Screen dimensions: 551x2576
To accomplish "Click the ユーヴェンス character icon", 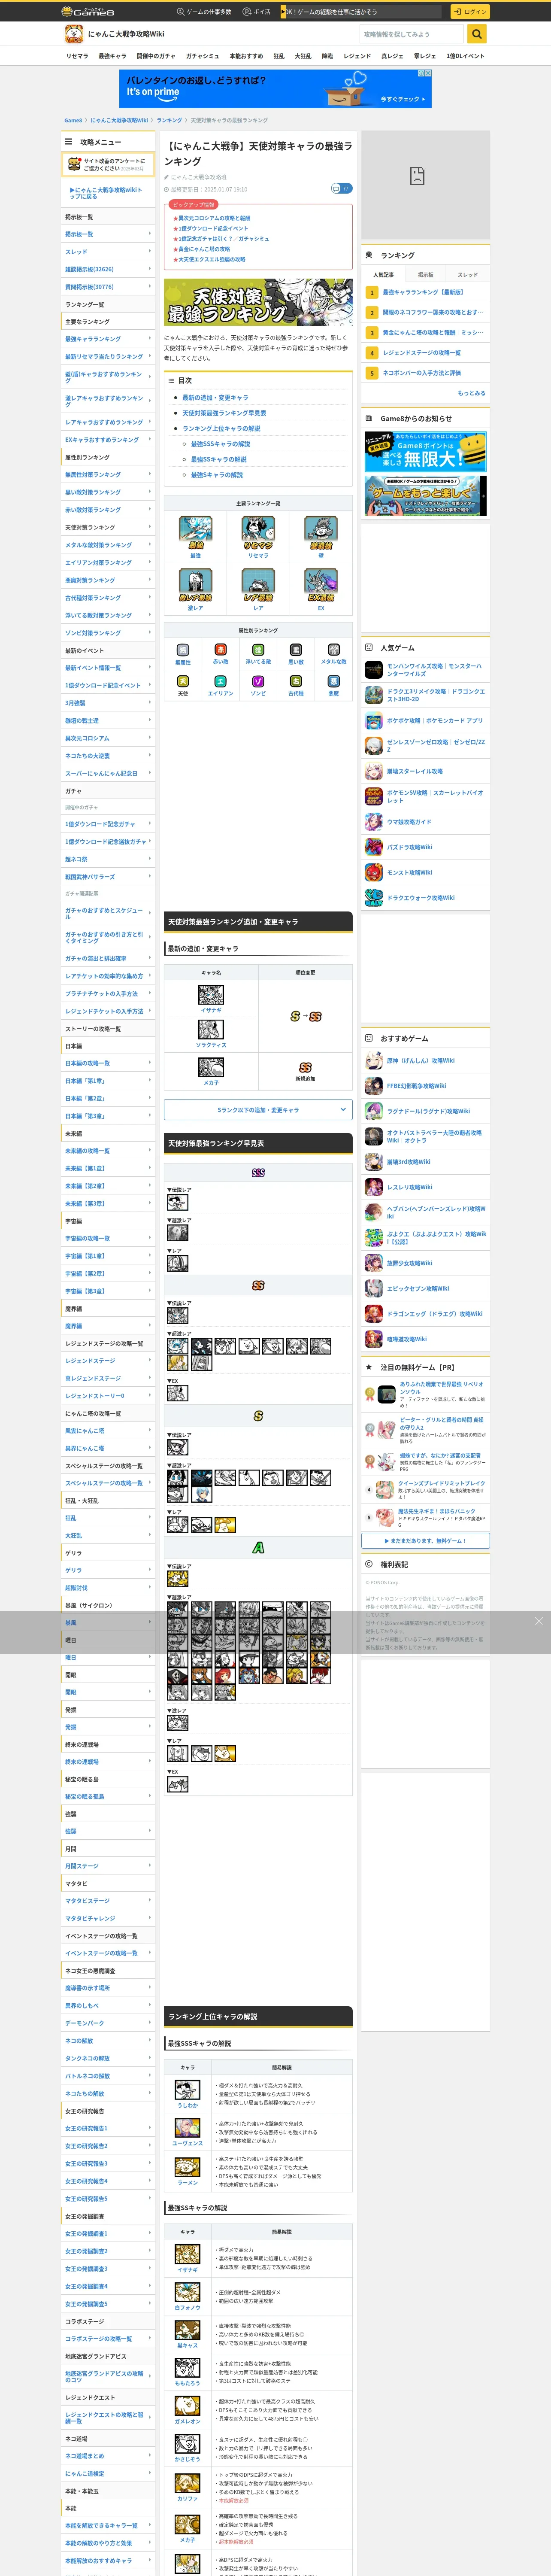I will point(187,2128).
